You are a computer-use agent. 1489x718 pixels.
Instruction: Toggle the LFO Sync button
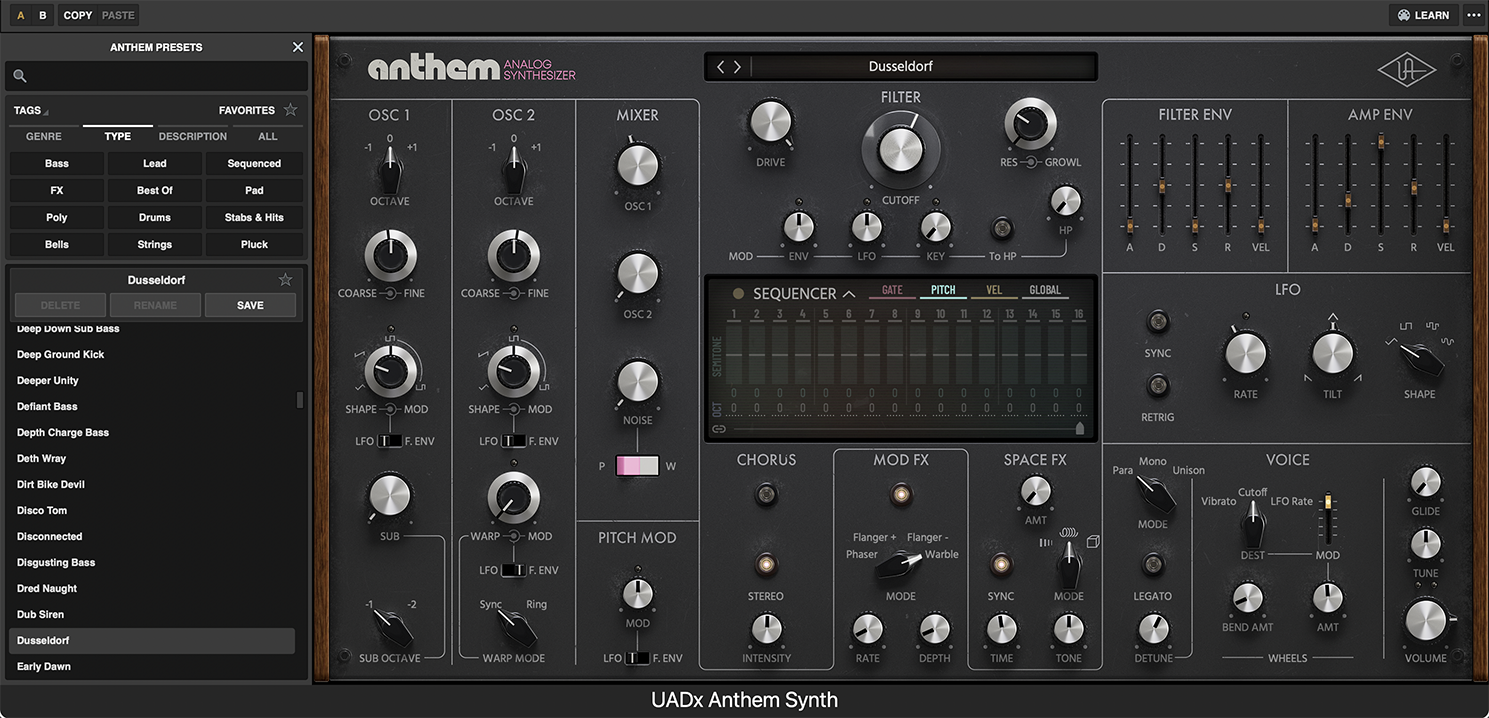point(1158,322)
